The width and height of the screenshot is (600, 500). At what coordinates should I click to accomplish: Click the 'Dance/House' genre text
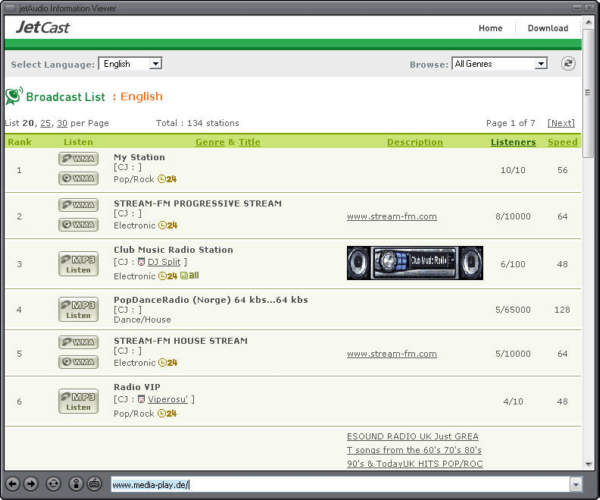click(x=142, y=320)
